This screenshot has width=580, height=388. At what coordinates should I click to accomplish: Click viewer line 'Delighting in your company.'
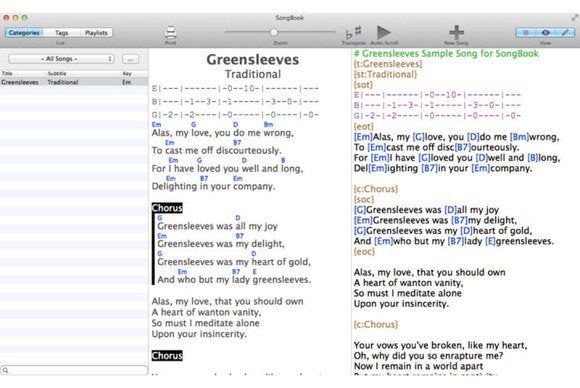coord(213,186)
